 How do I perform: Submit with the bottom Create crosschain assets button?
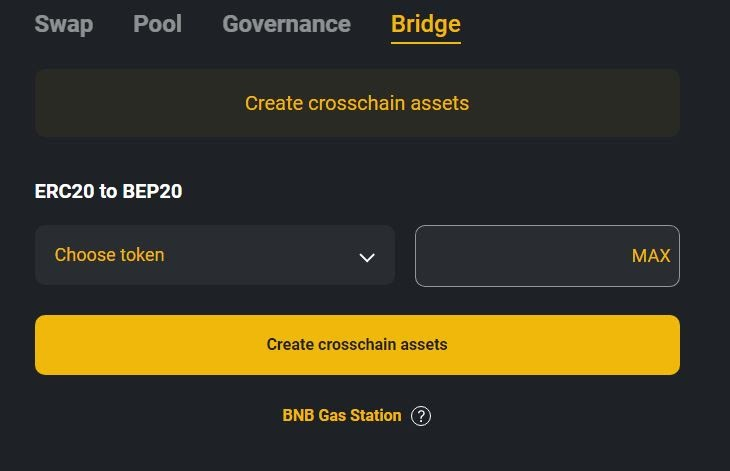click(358, 345)
